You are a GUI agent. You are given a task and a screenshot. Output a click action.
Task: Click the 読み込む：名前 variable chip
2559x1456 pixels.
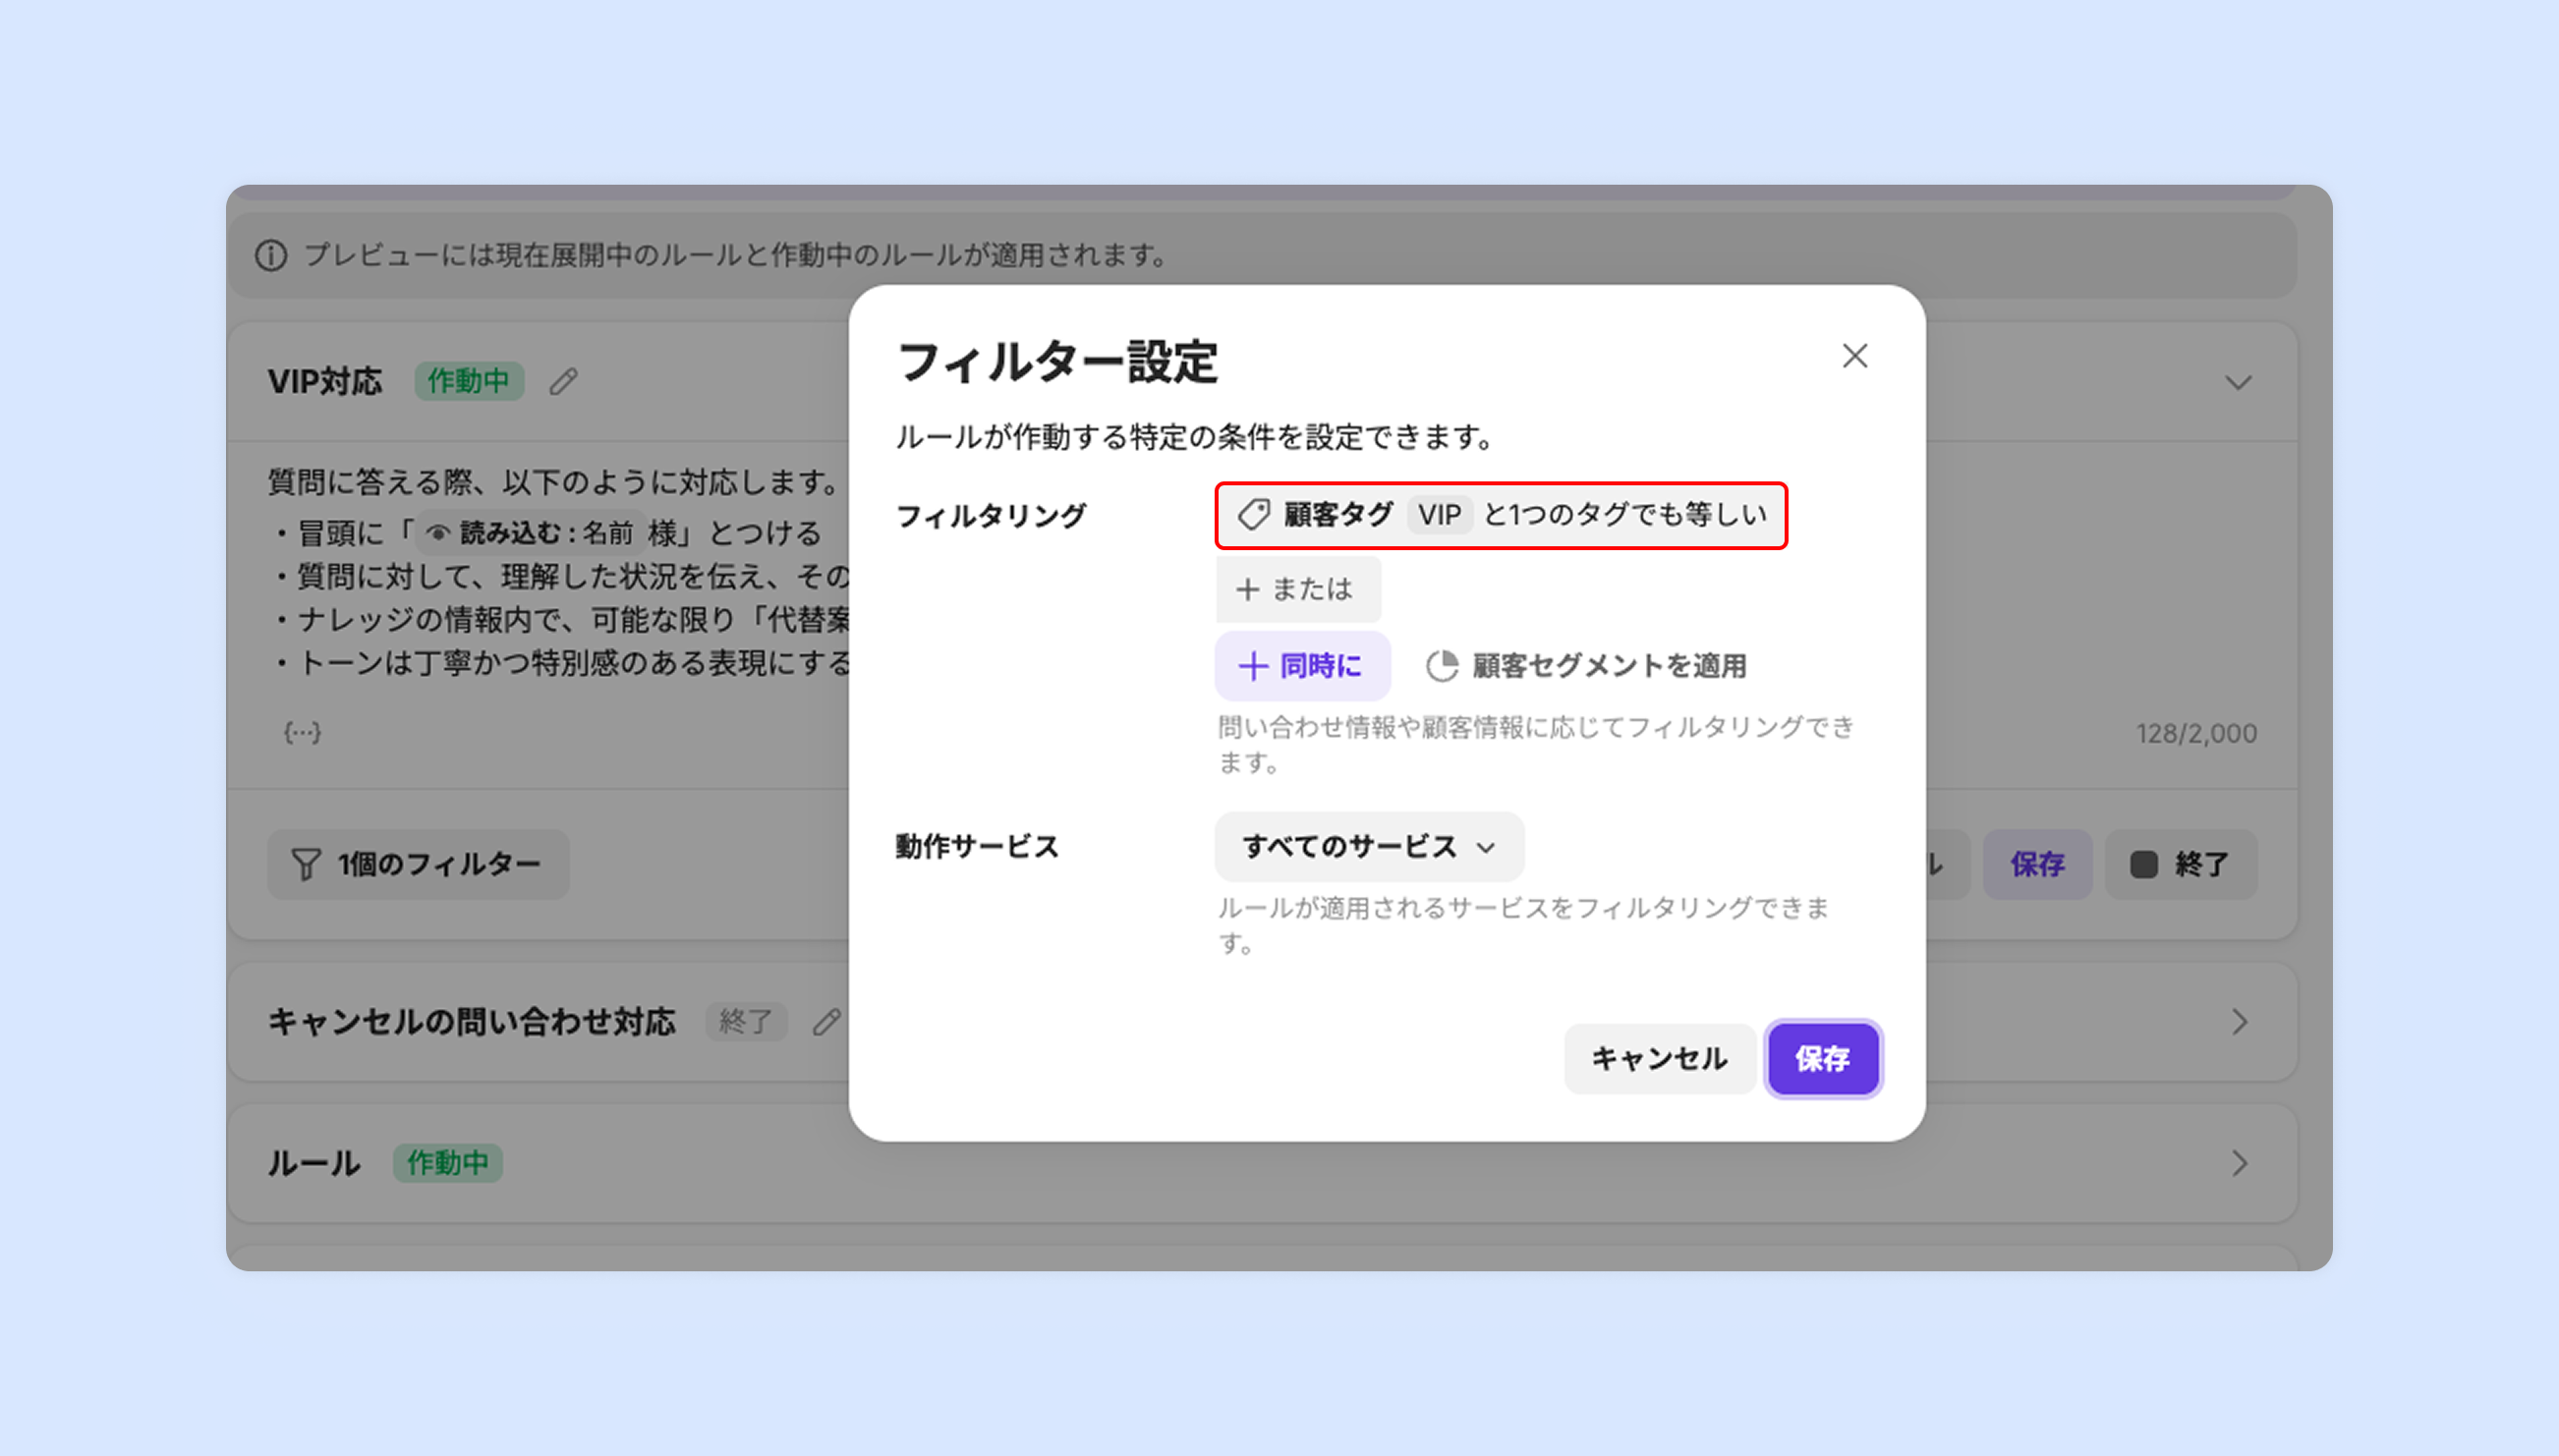point(531,533)
